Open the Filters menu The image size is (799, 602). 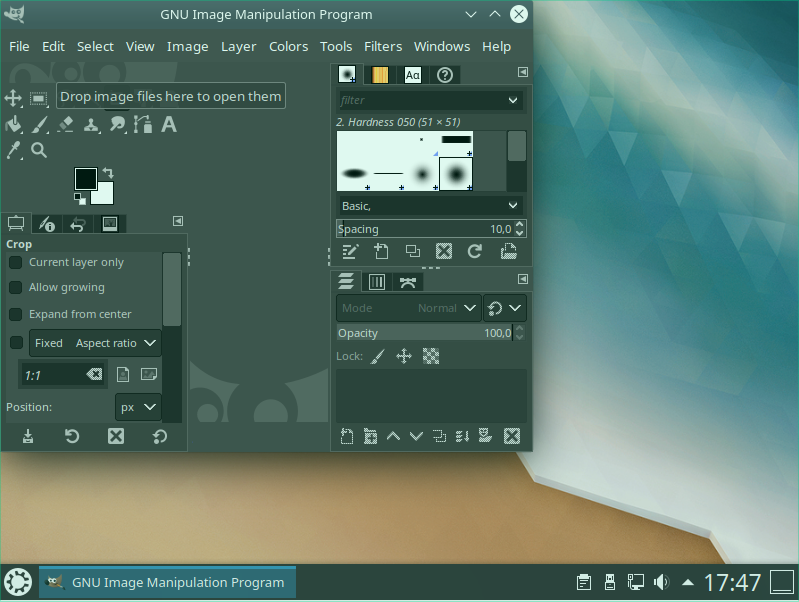tap(383, 47)
